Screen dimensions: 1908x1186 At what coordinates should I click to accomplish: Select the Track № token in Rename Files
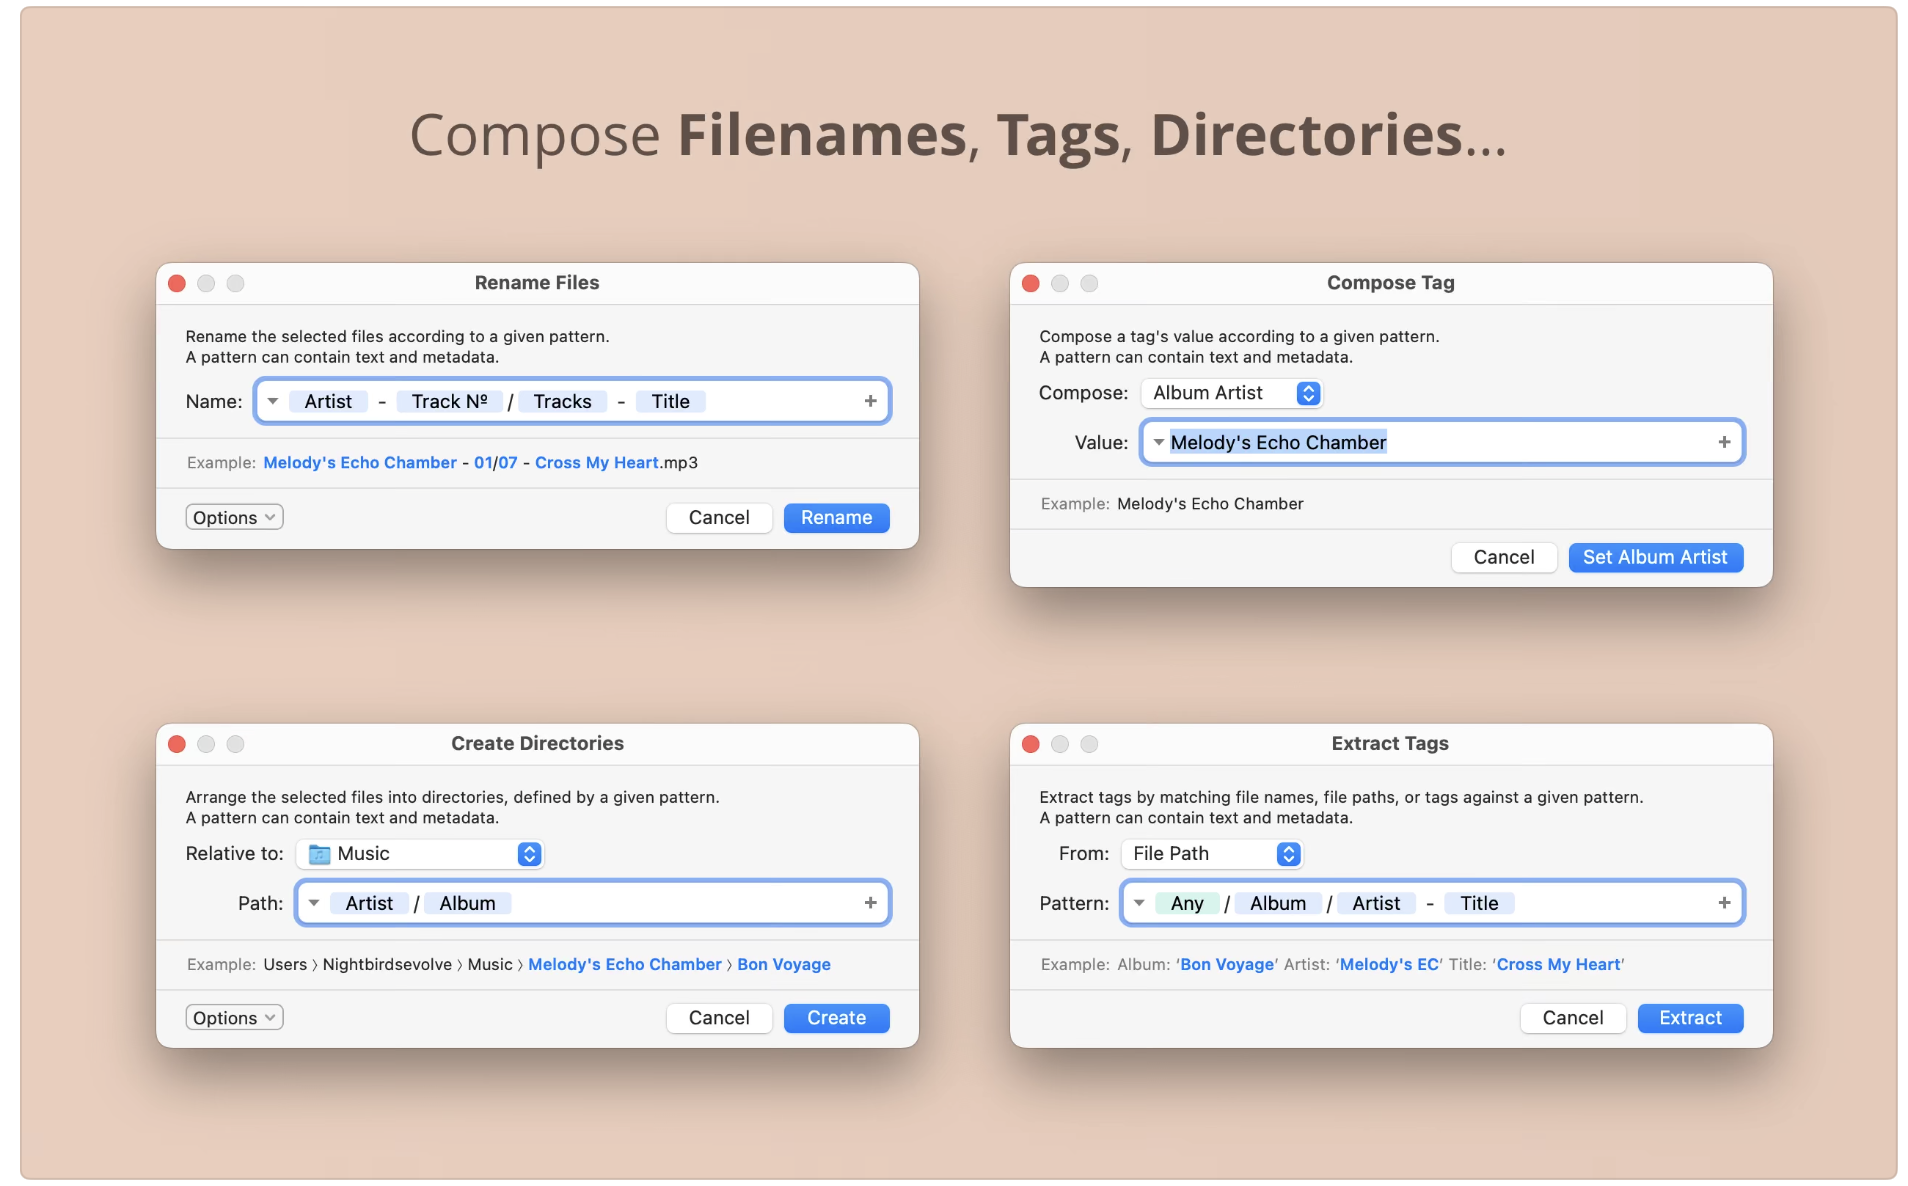click(x=449, y=400)
